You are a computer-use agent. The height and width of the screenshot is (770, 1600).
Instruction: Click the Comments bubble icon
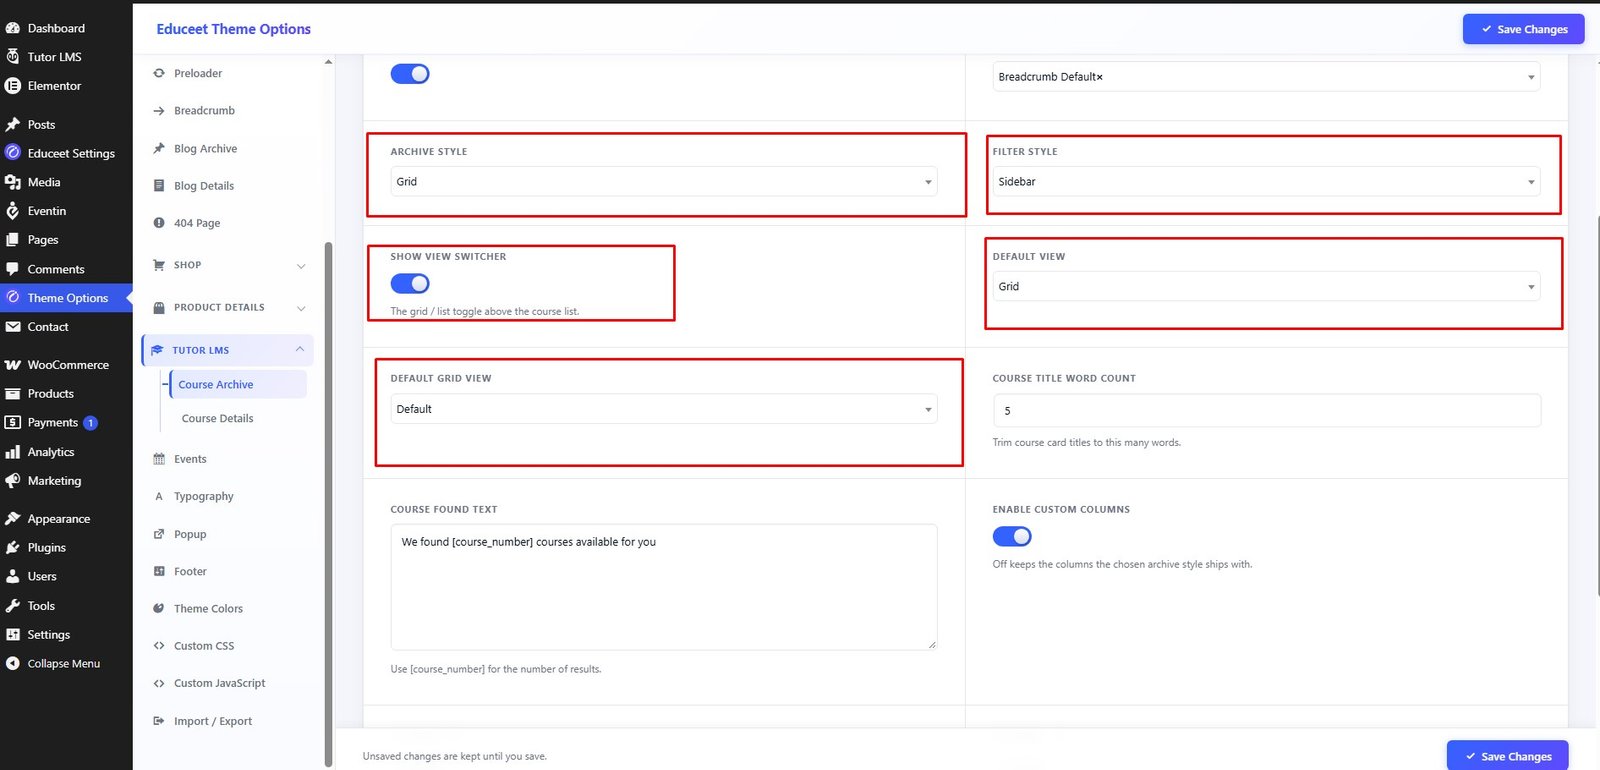tap(13, 269)
